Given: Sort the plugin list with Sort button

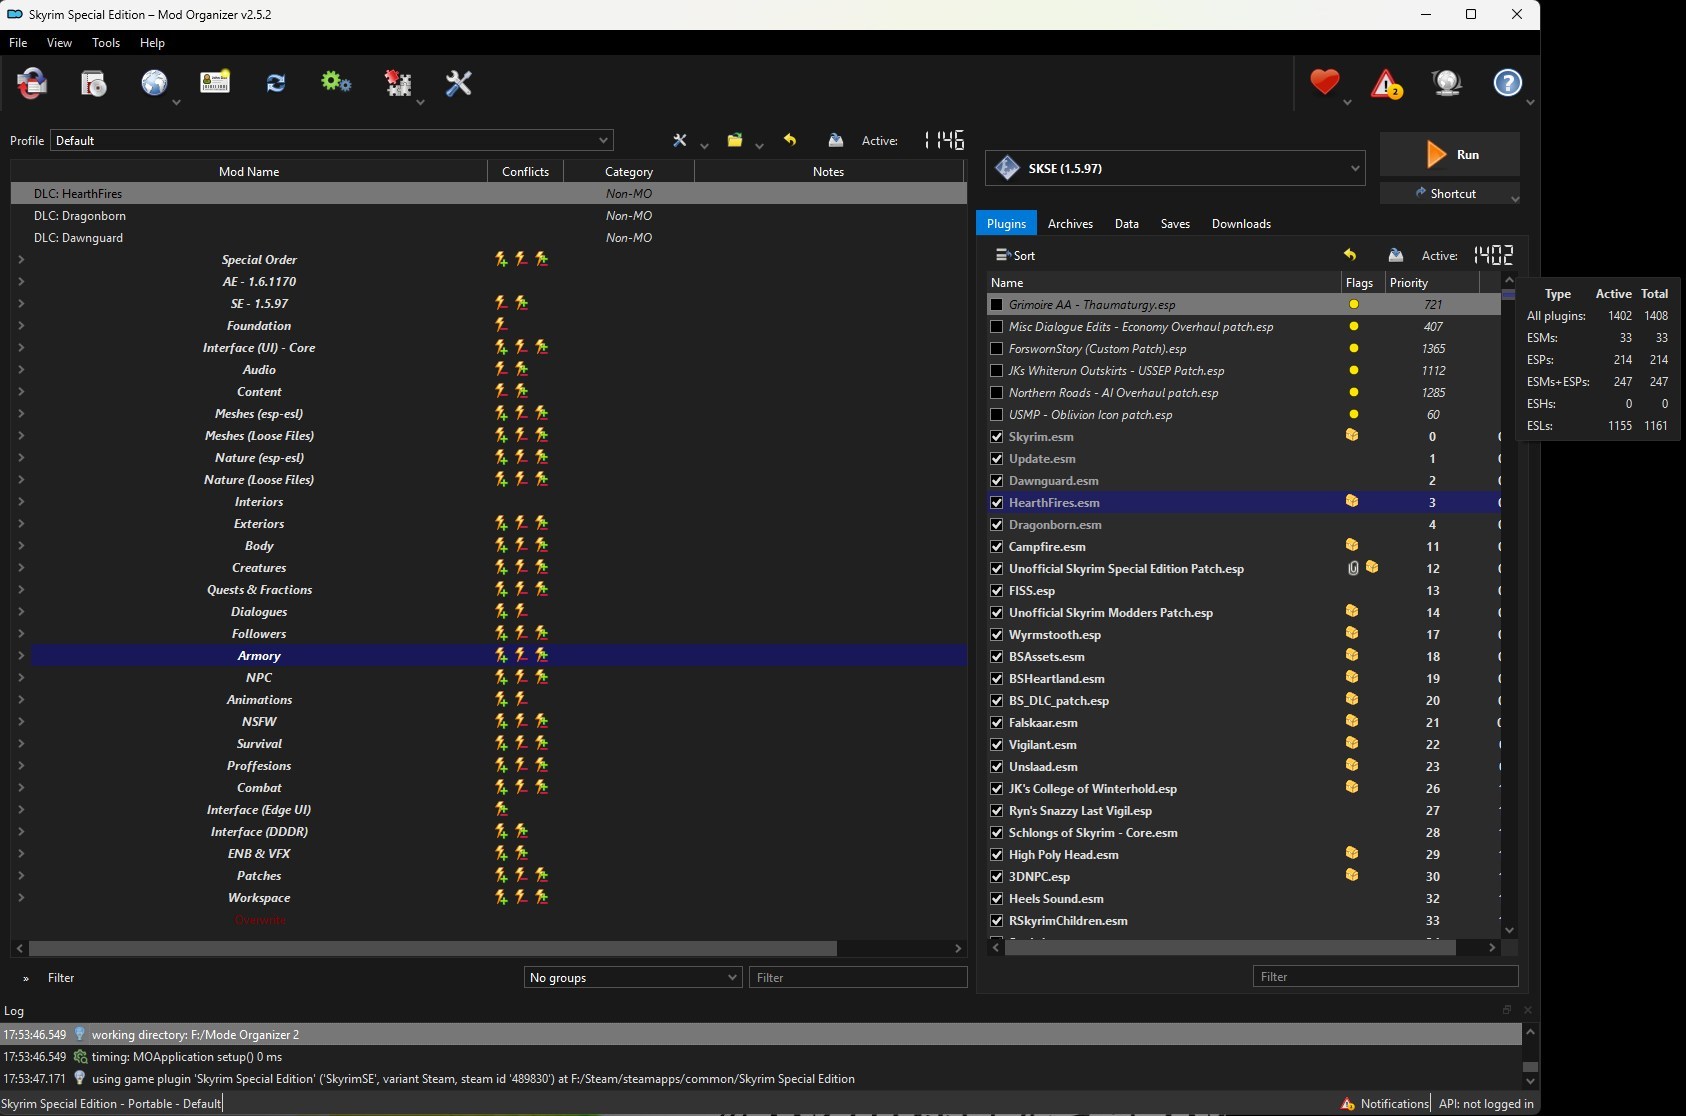Looking at the screenshot, I should point(1015,255).
